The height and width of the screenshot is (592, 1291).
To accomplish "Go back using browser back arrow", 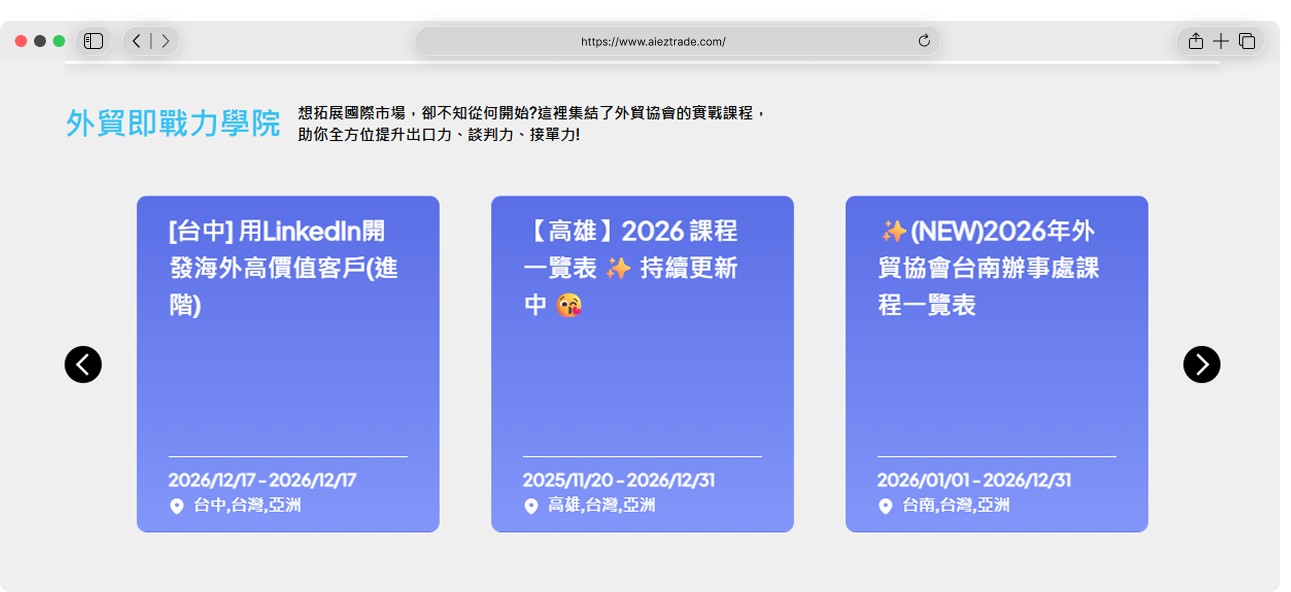I will point(137,41).
